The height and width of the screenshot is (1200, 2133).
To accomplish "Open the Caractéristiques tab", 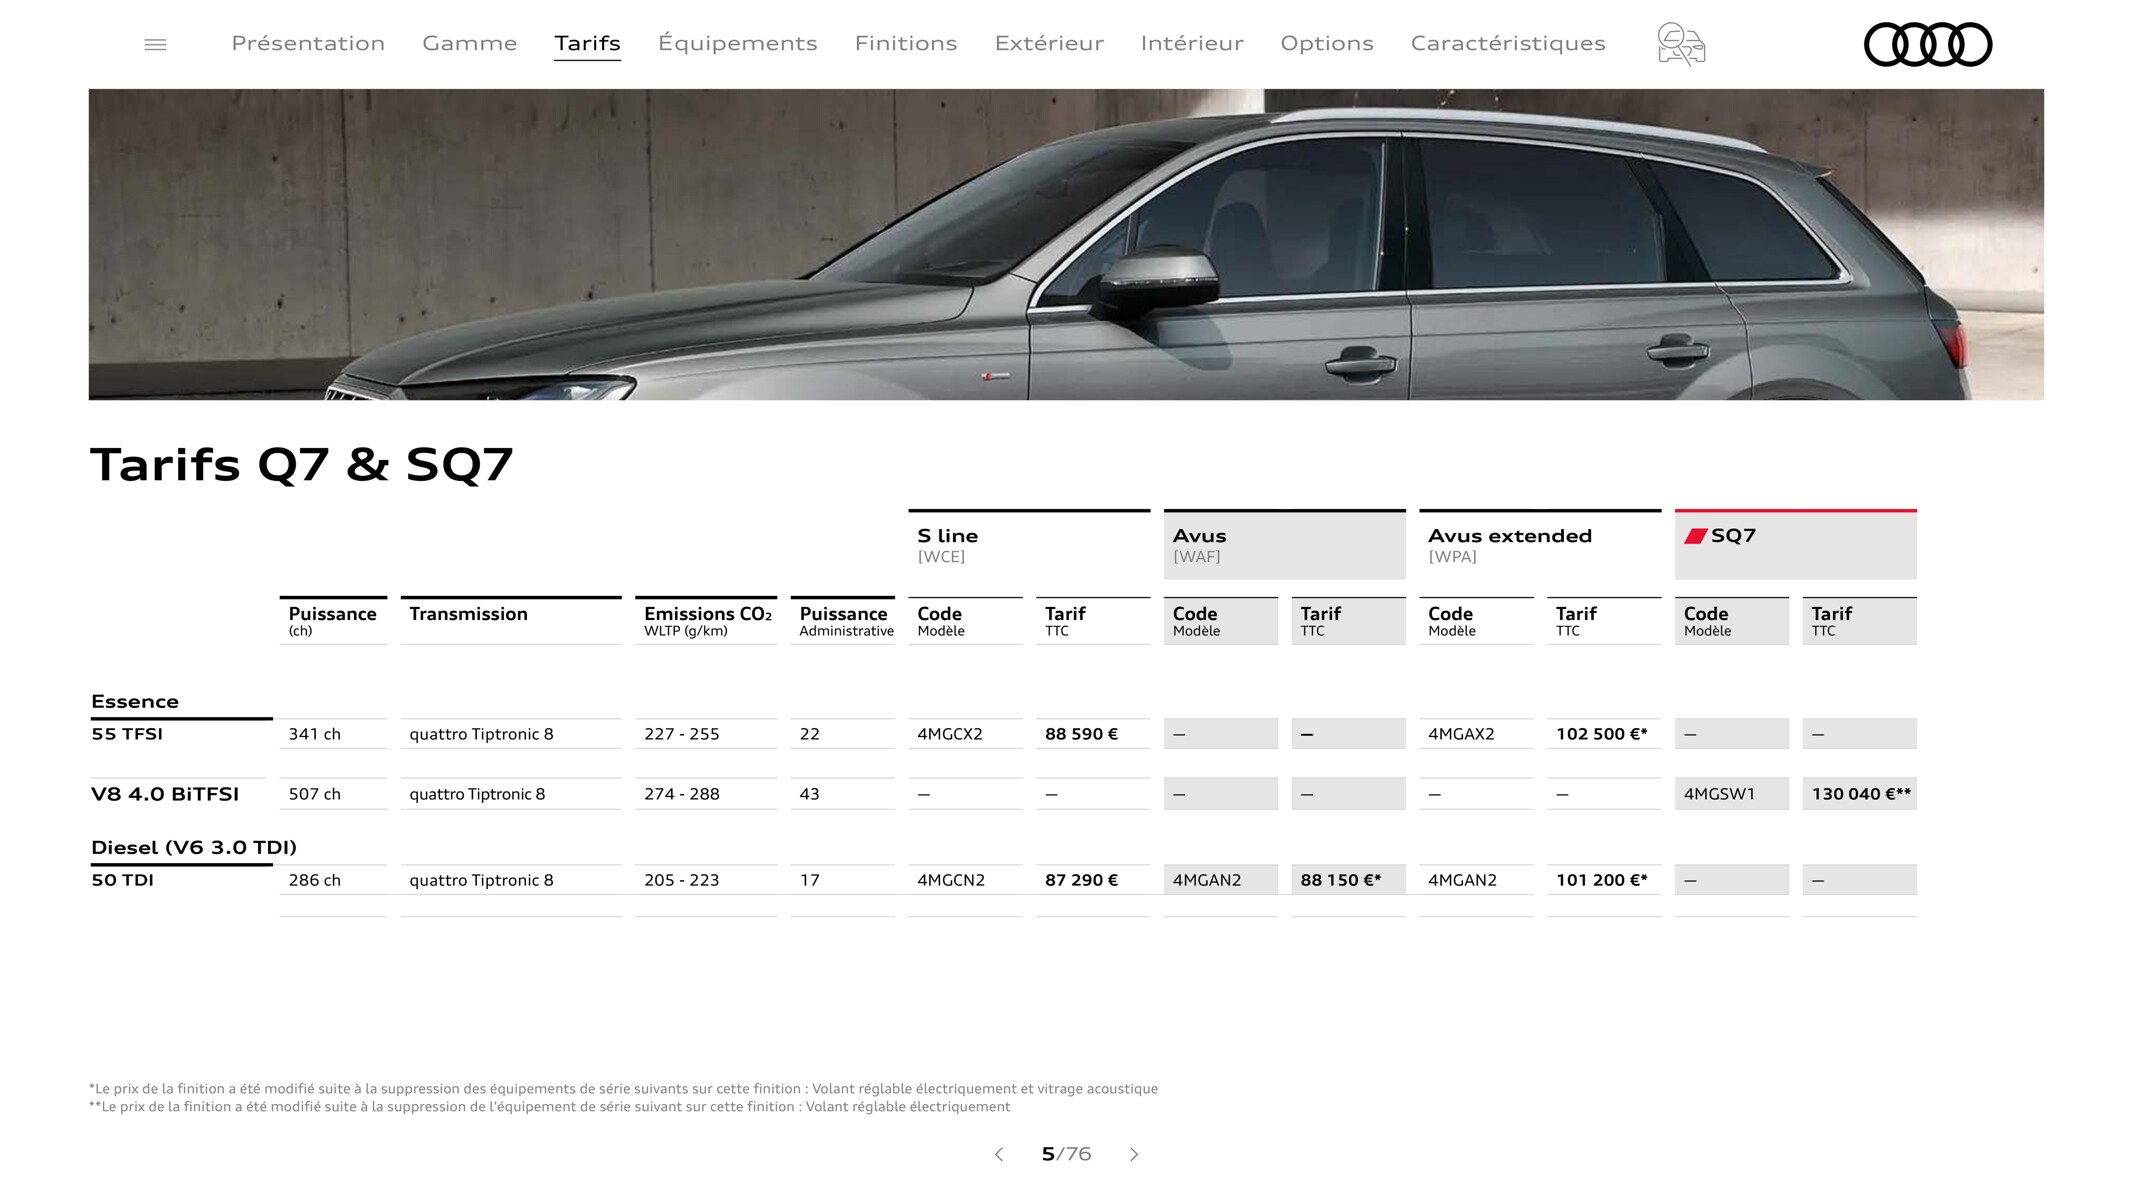I will 1508,43.
